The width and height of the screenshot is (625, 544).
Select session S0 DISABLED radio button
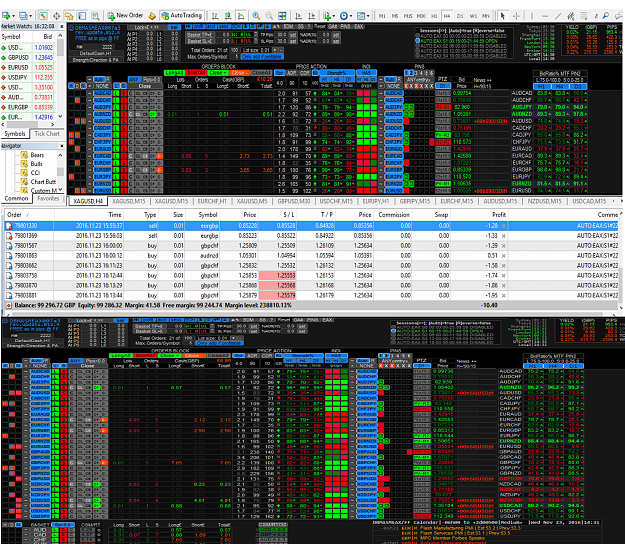(417, 36)
